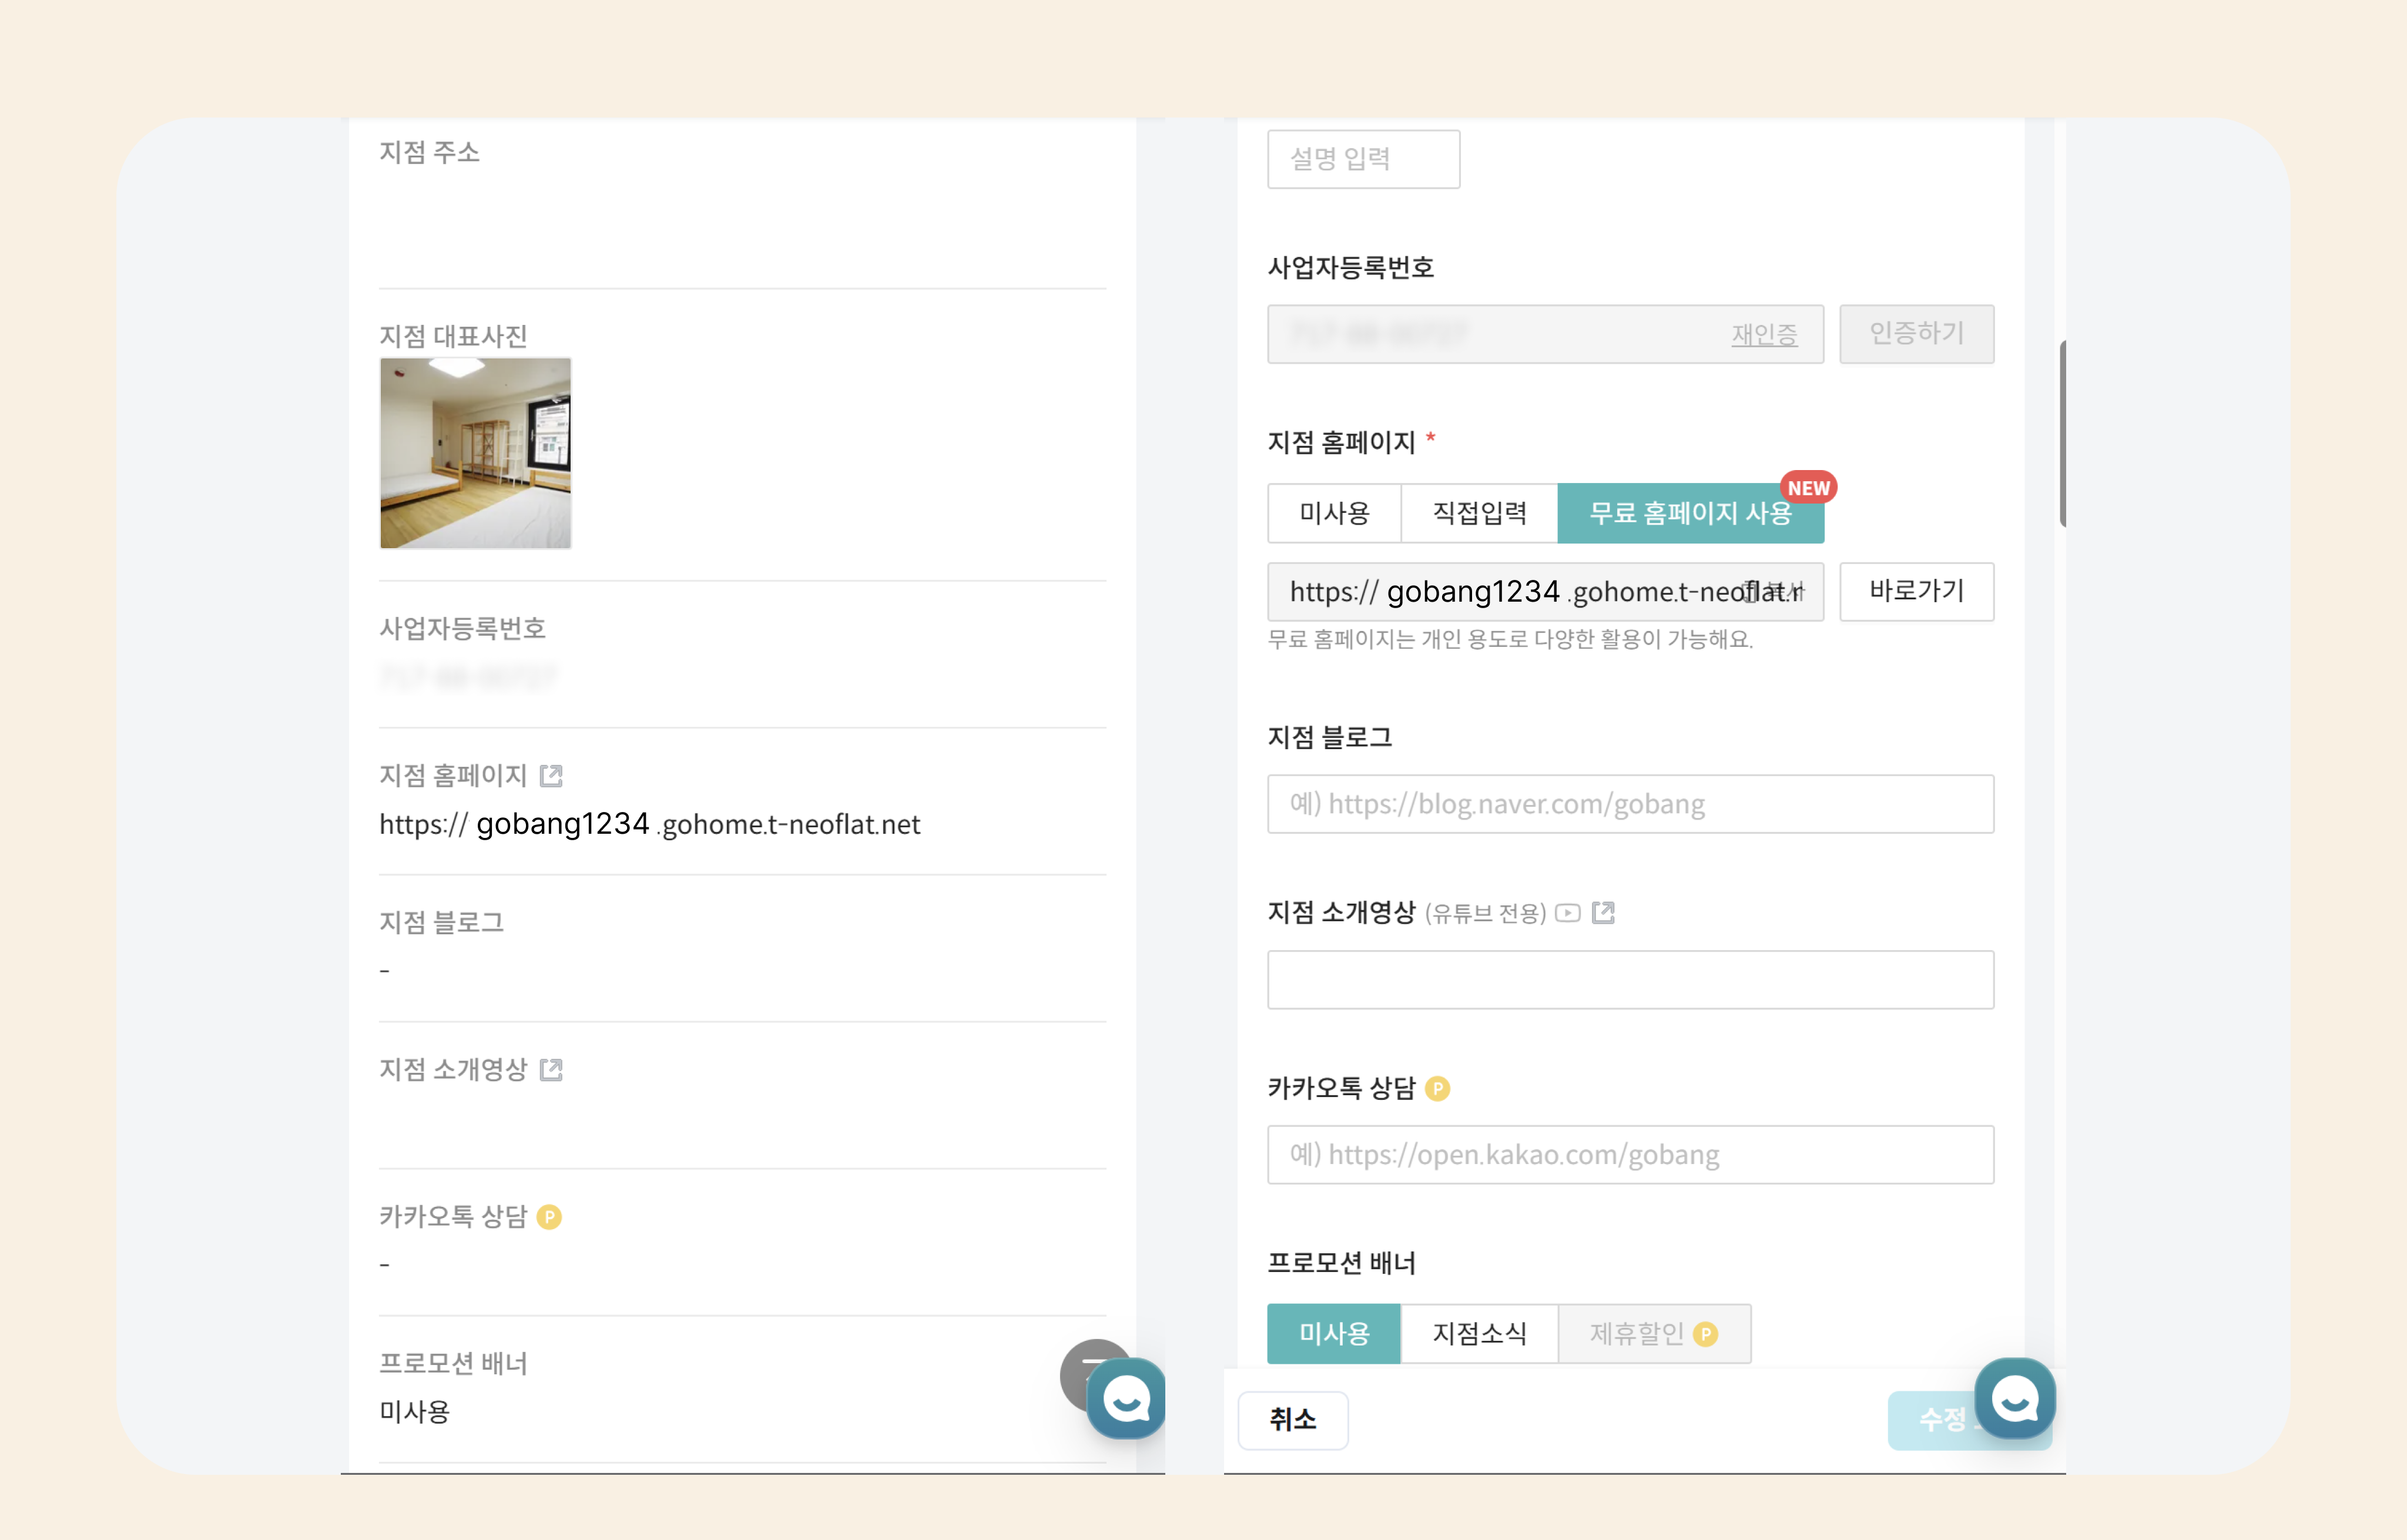2407x1540 pixels.
Task: Choose 미사용 promotion banner tab
Action: [1334, 1333]
